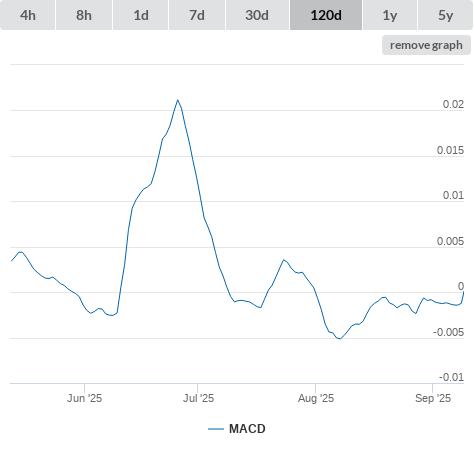This screenshot has height=455, width=474.
Task: Click the MACD peak near late June
Action: click(177, 100)
